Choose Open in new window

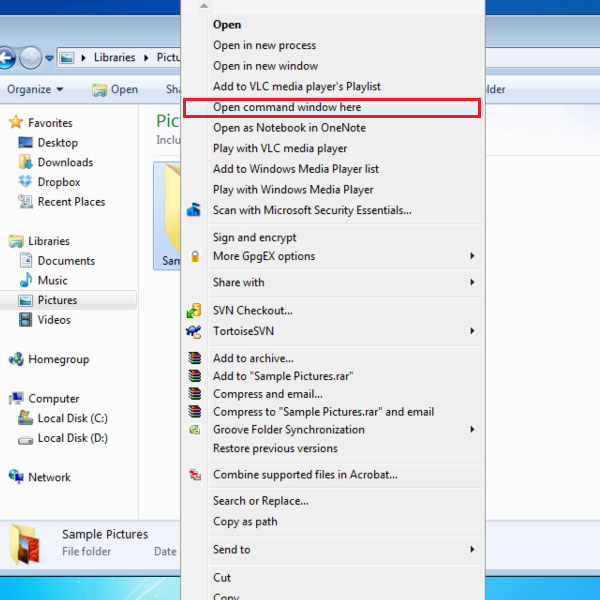click(x=332, y=66)
